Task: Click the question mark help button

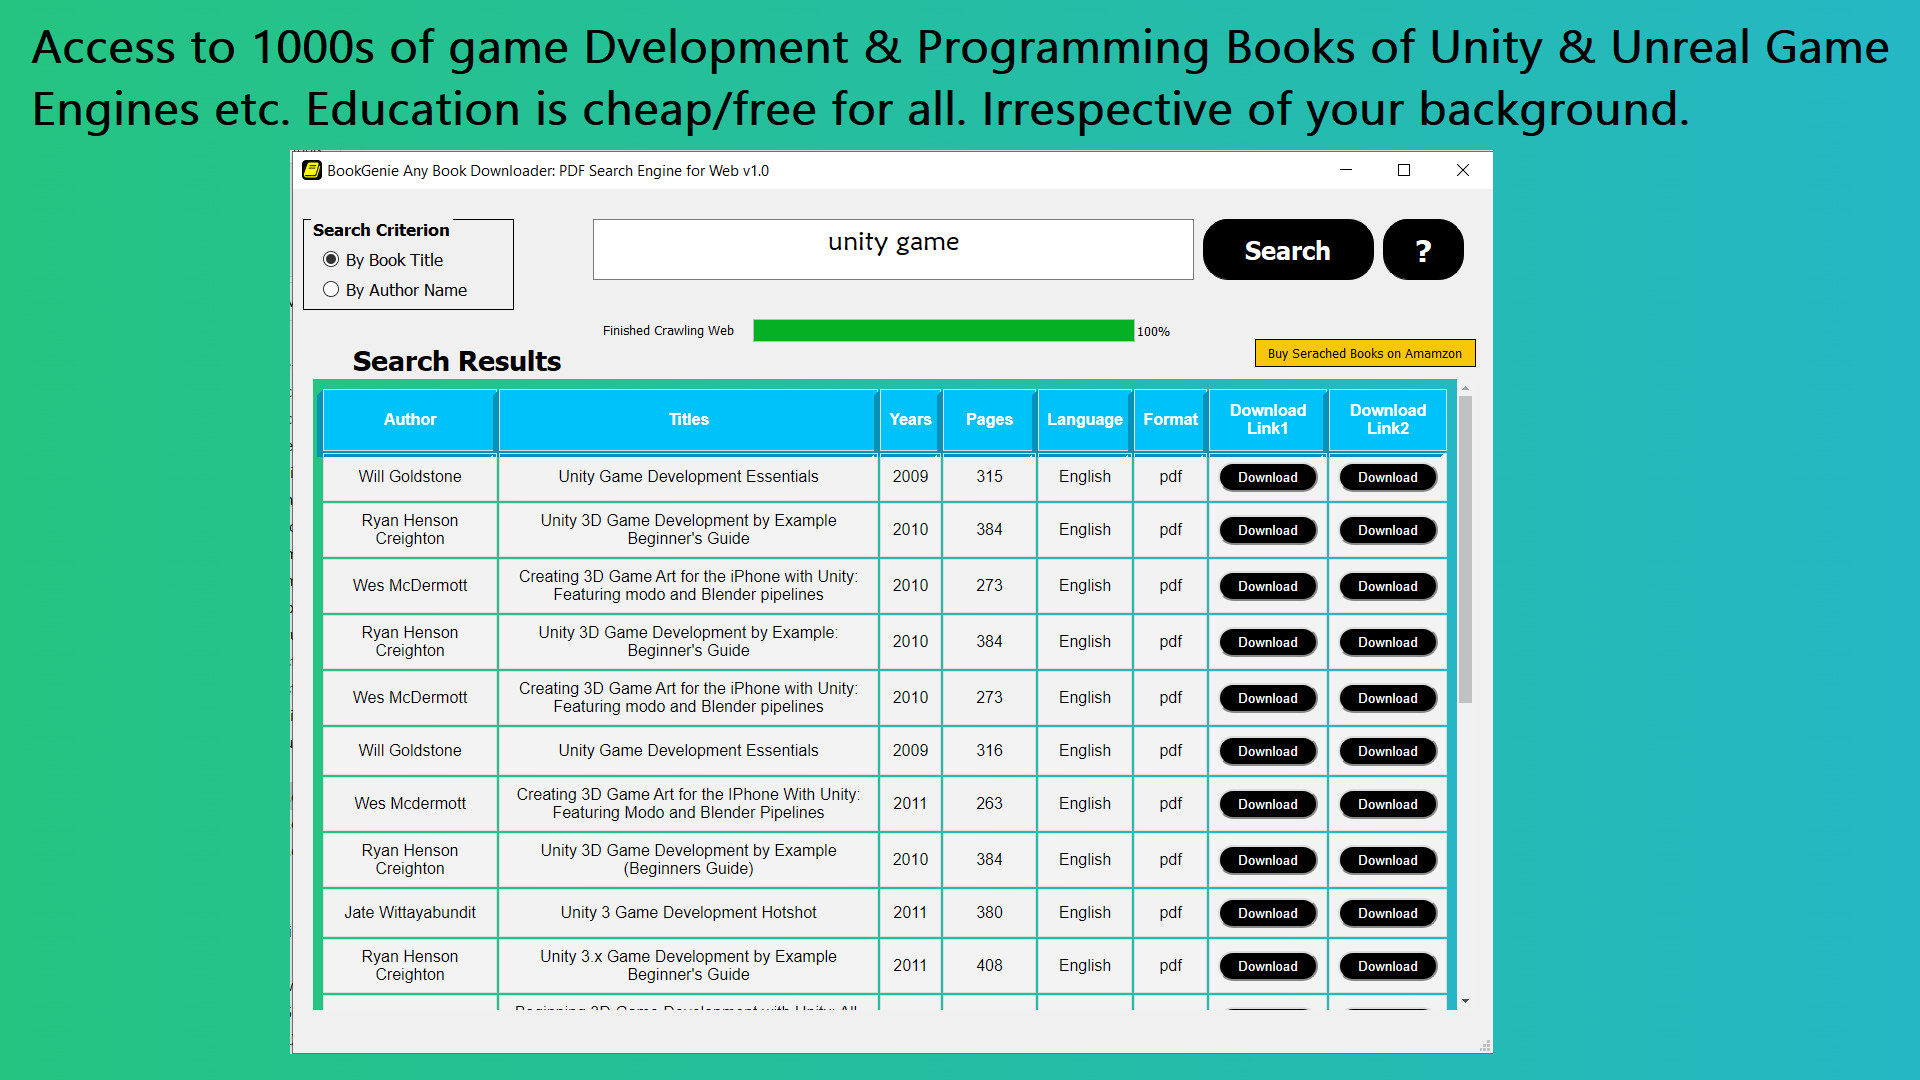Action: click(x=1422, y=250)
